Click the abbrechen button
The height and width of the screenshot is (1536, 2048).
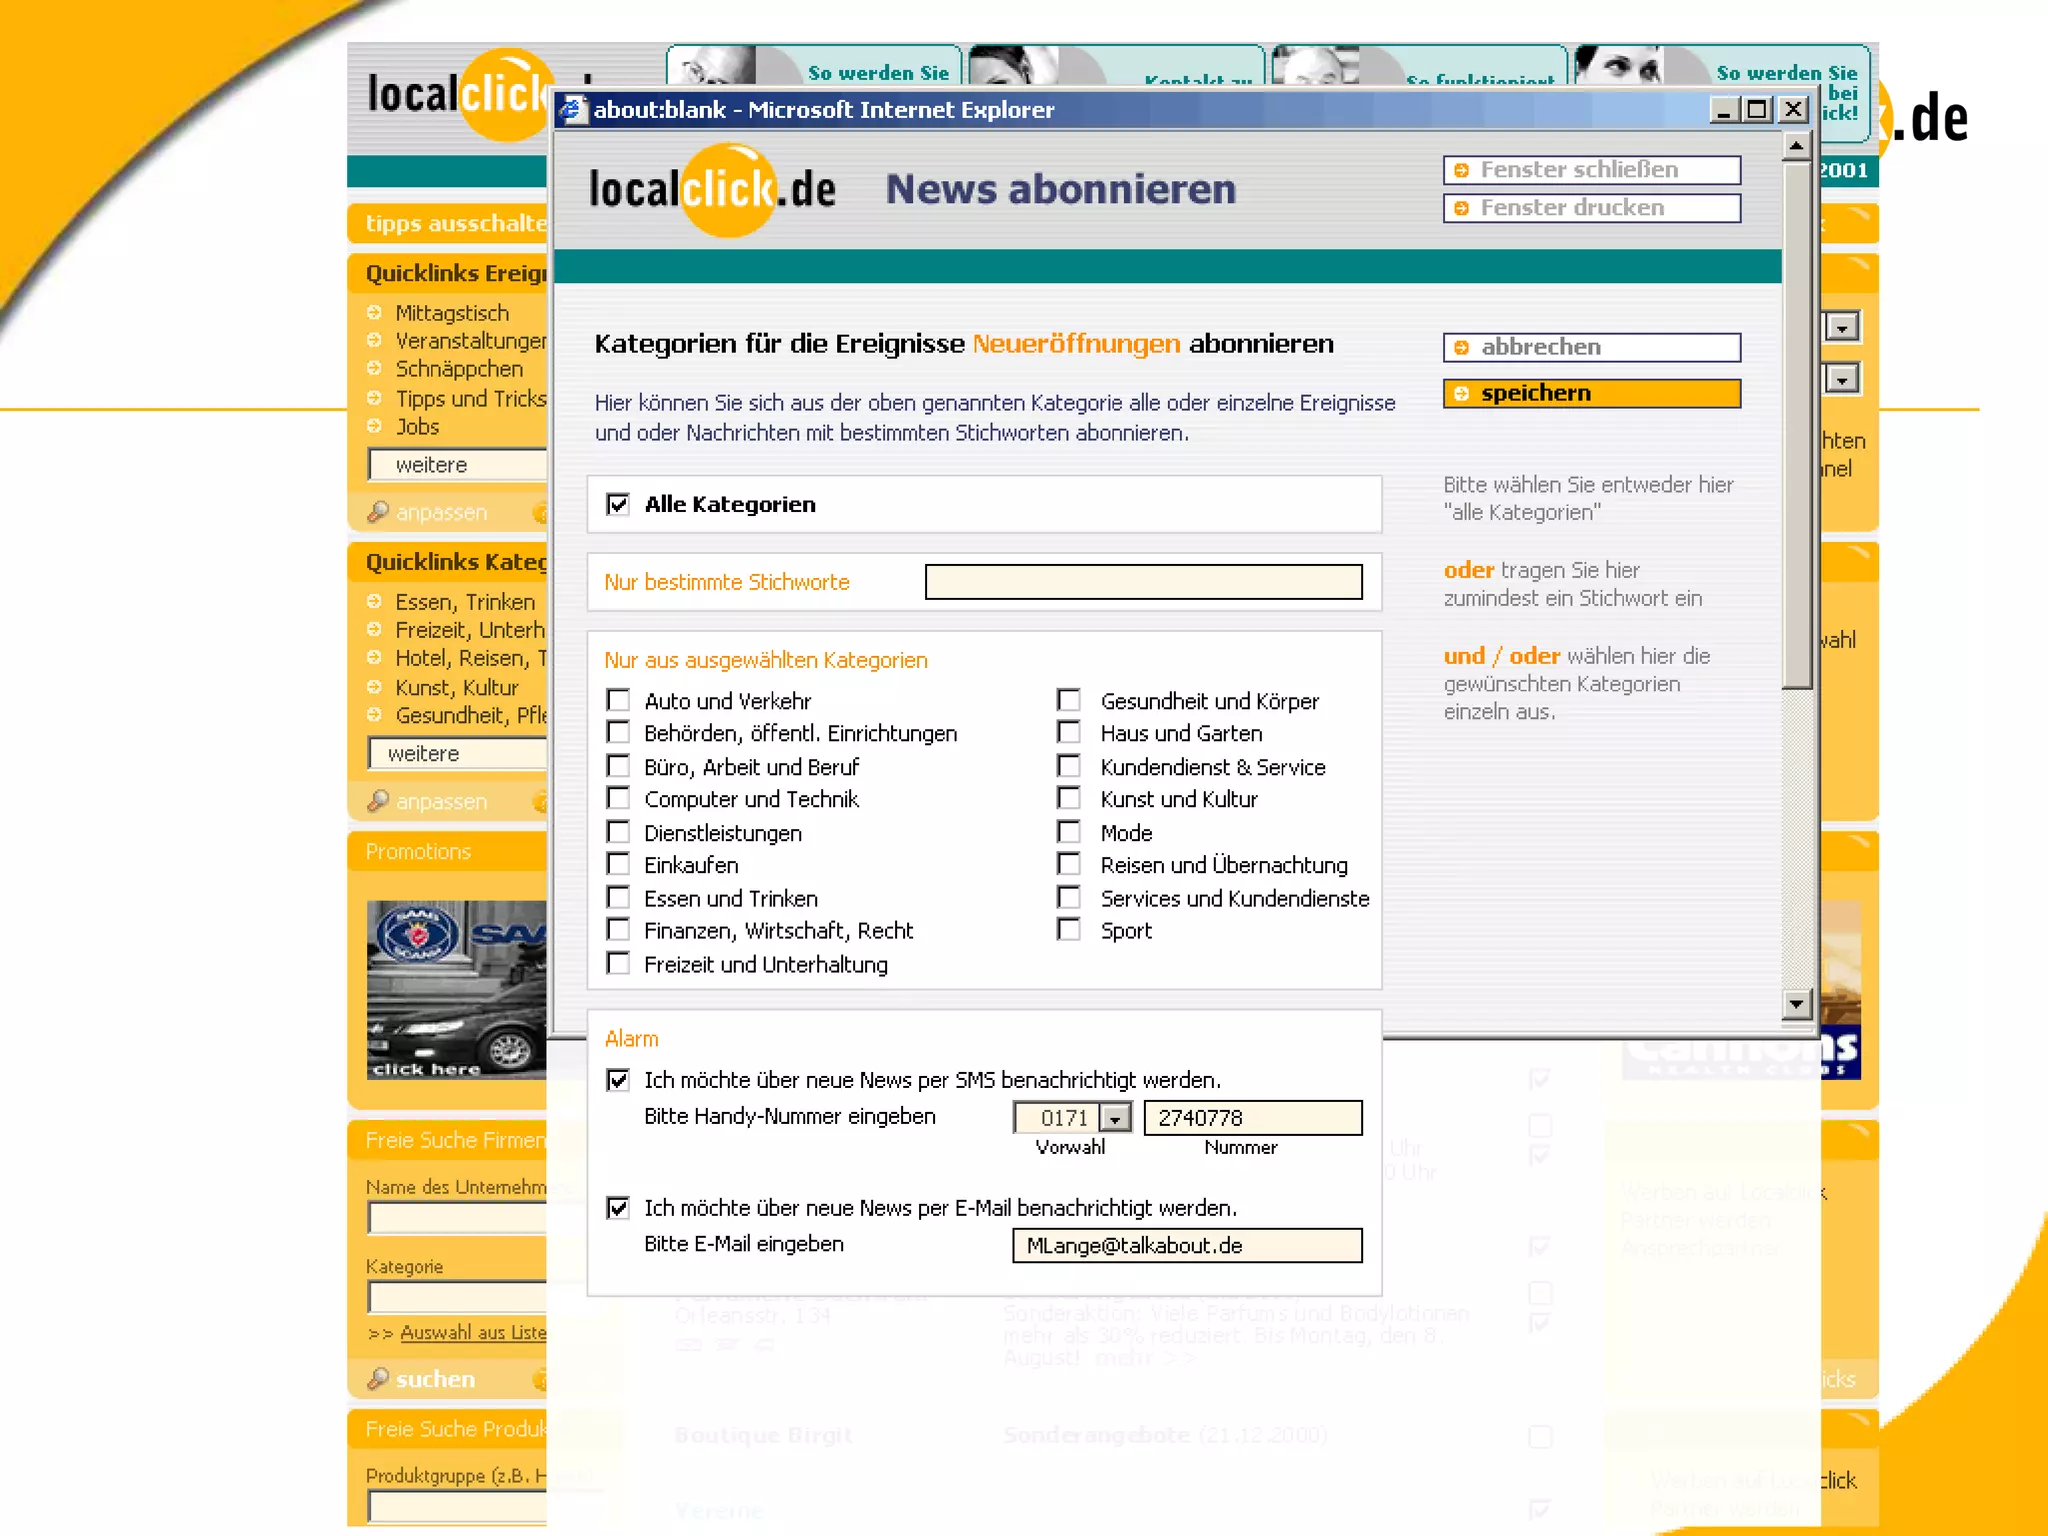[1590, 347]
